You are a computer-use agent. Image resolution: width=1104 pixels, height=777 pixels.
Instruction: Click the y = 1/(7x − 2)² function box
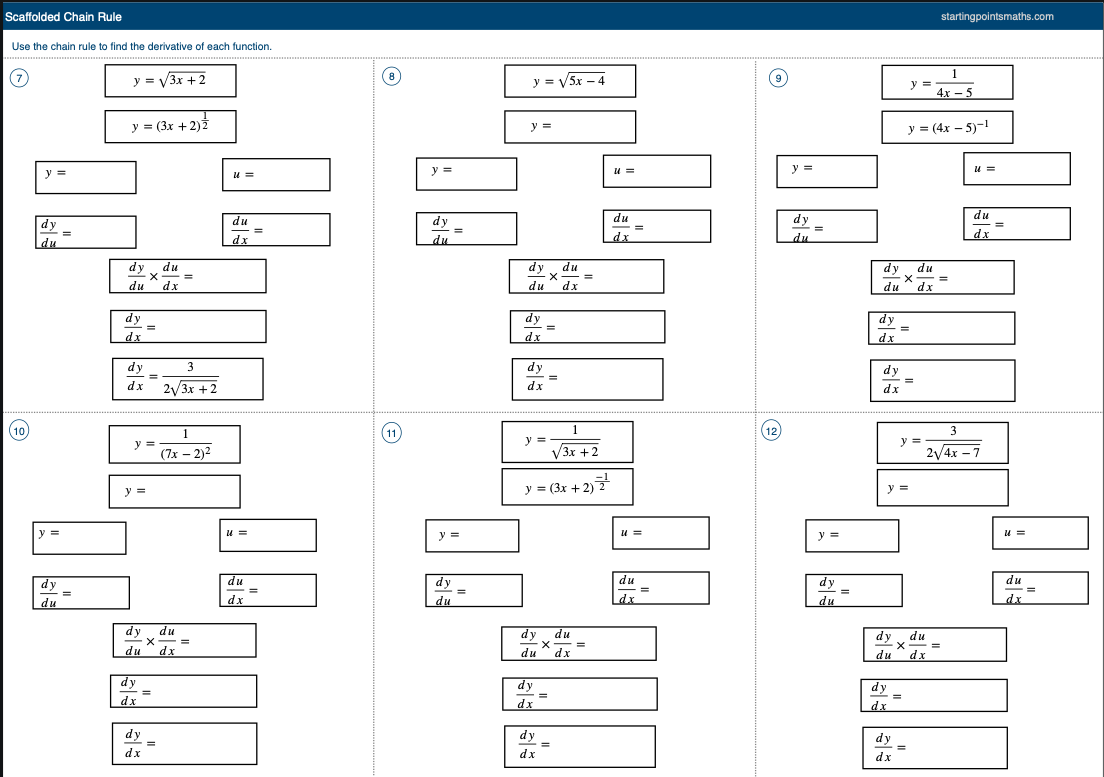point(174,445)
